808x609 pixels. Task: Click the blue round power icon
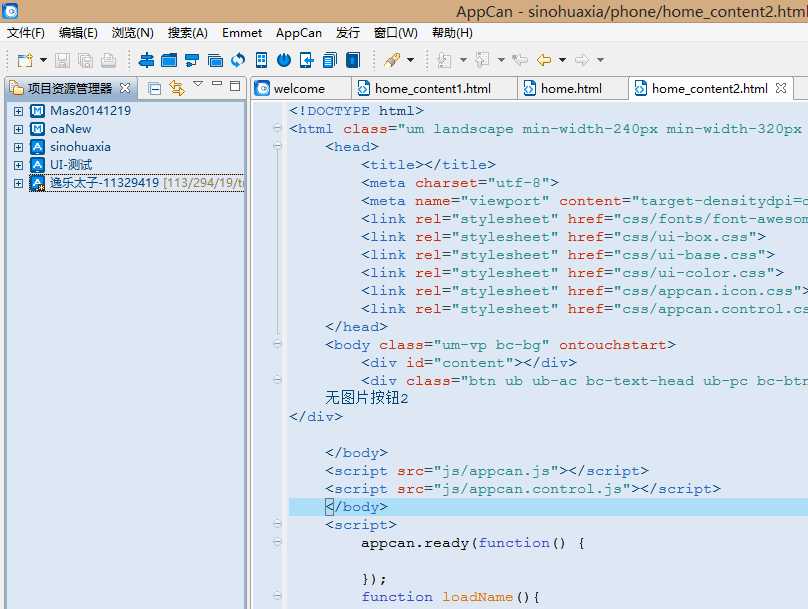click(284, 60)
